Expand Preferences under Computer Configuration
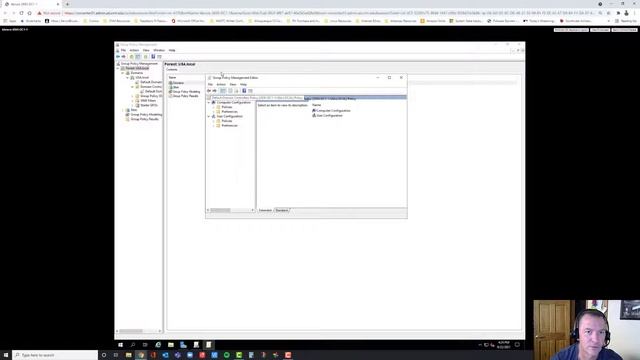 [x=214, y=112]
